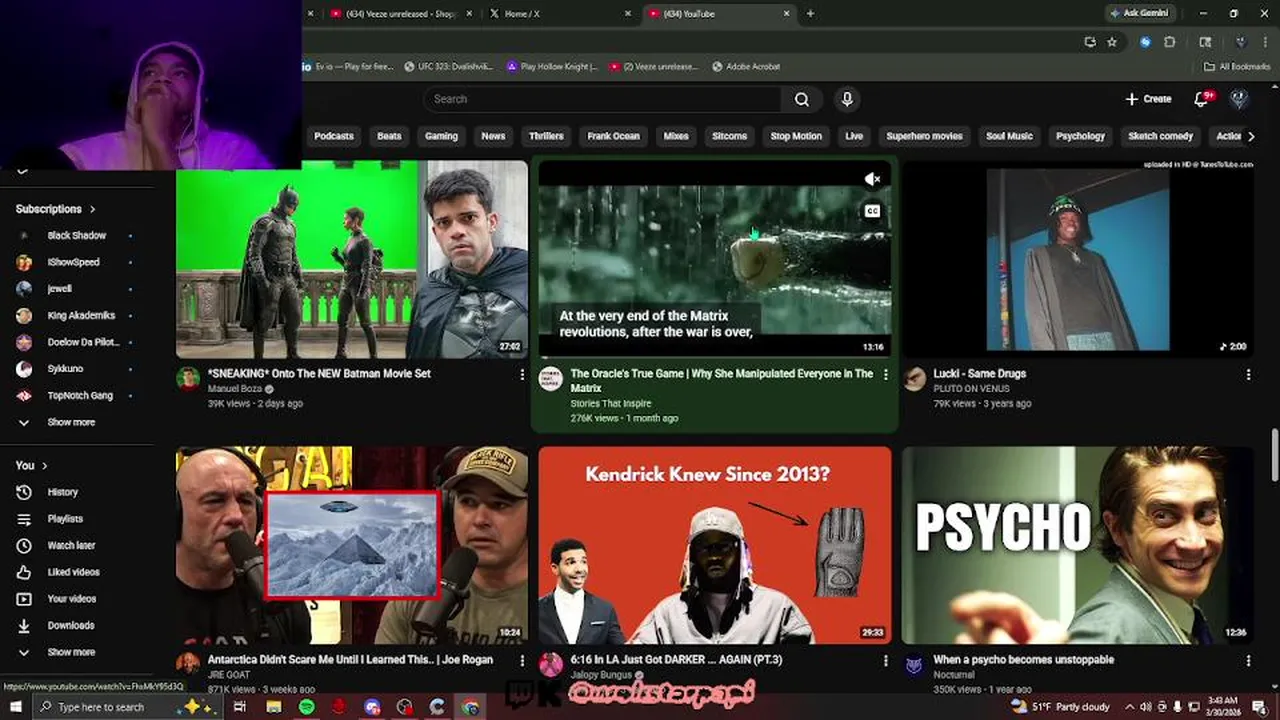Open options menu for Lucki - Same Drugs video
The width and height of the screenshot is (1280, 720).
tap(1248, 374)
